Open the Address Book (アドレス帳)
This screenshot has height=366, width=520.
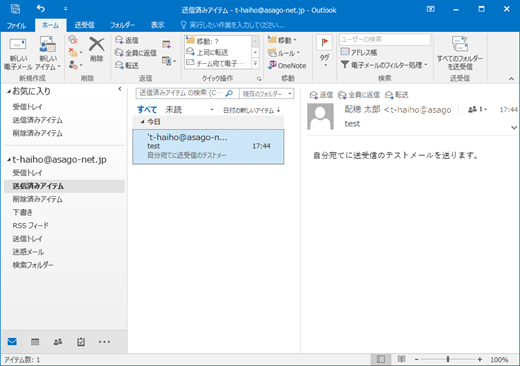coord(359,52)
